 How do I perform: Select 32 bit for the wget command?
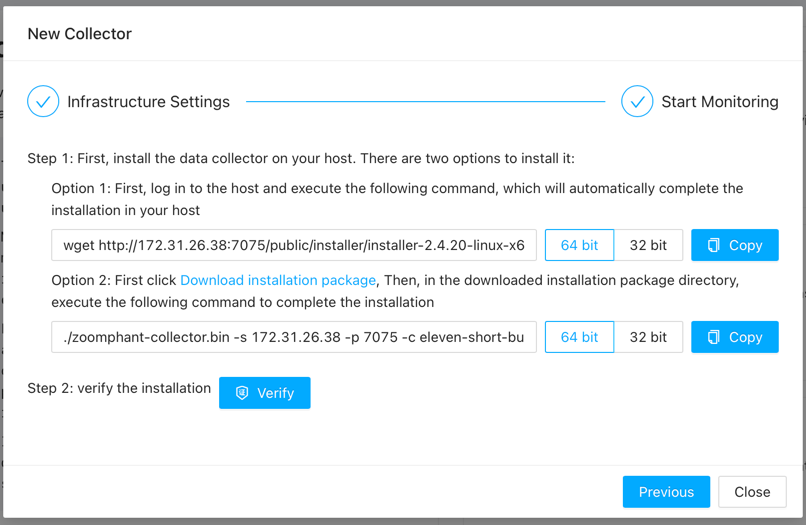coord(648,245)
